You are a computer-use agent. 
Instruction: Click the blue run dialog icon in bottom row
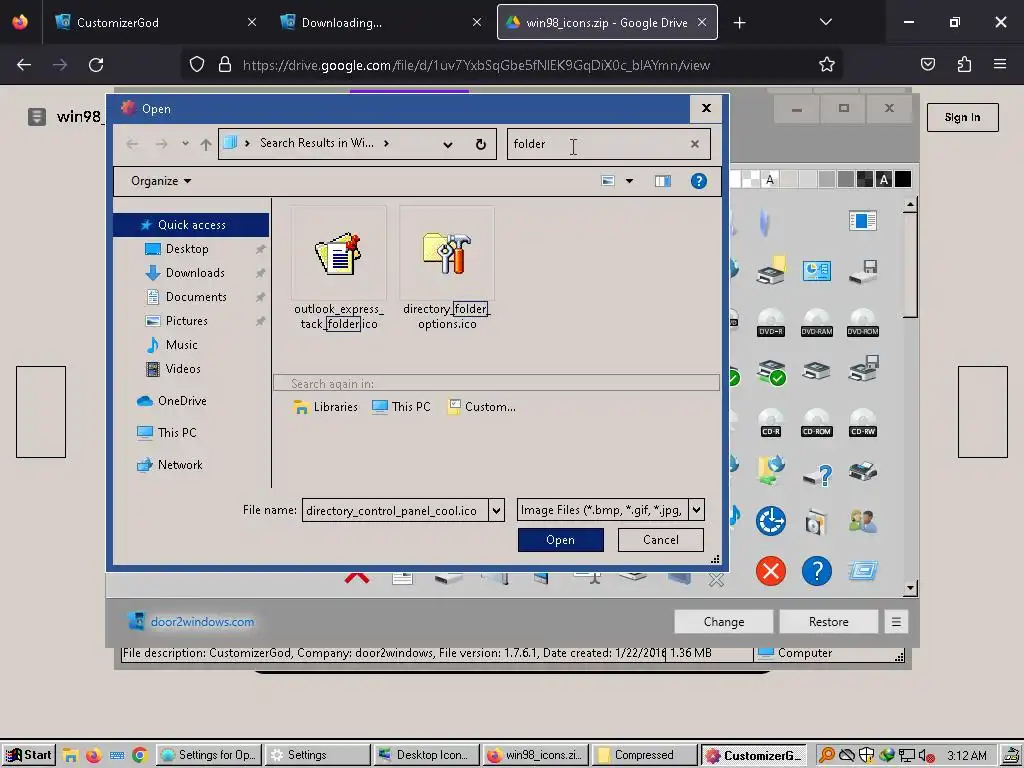pos(863,571)
